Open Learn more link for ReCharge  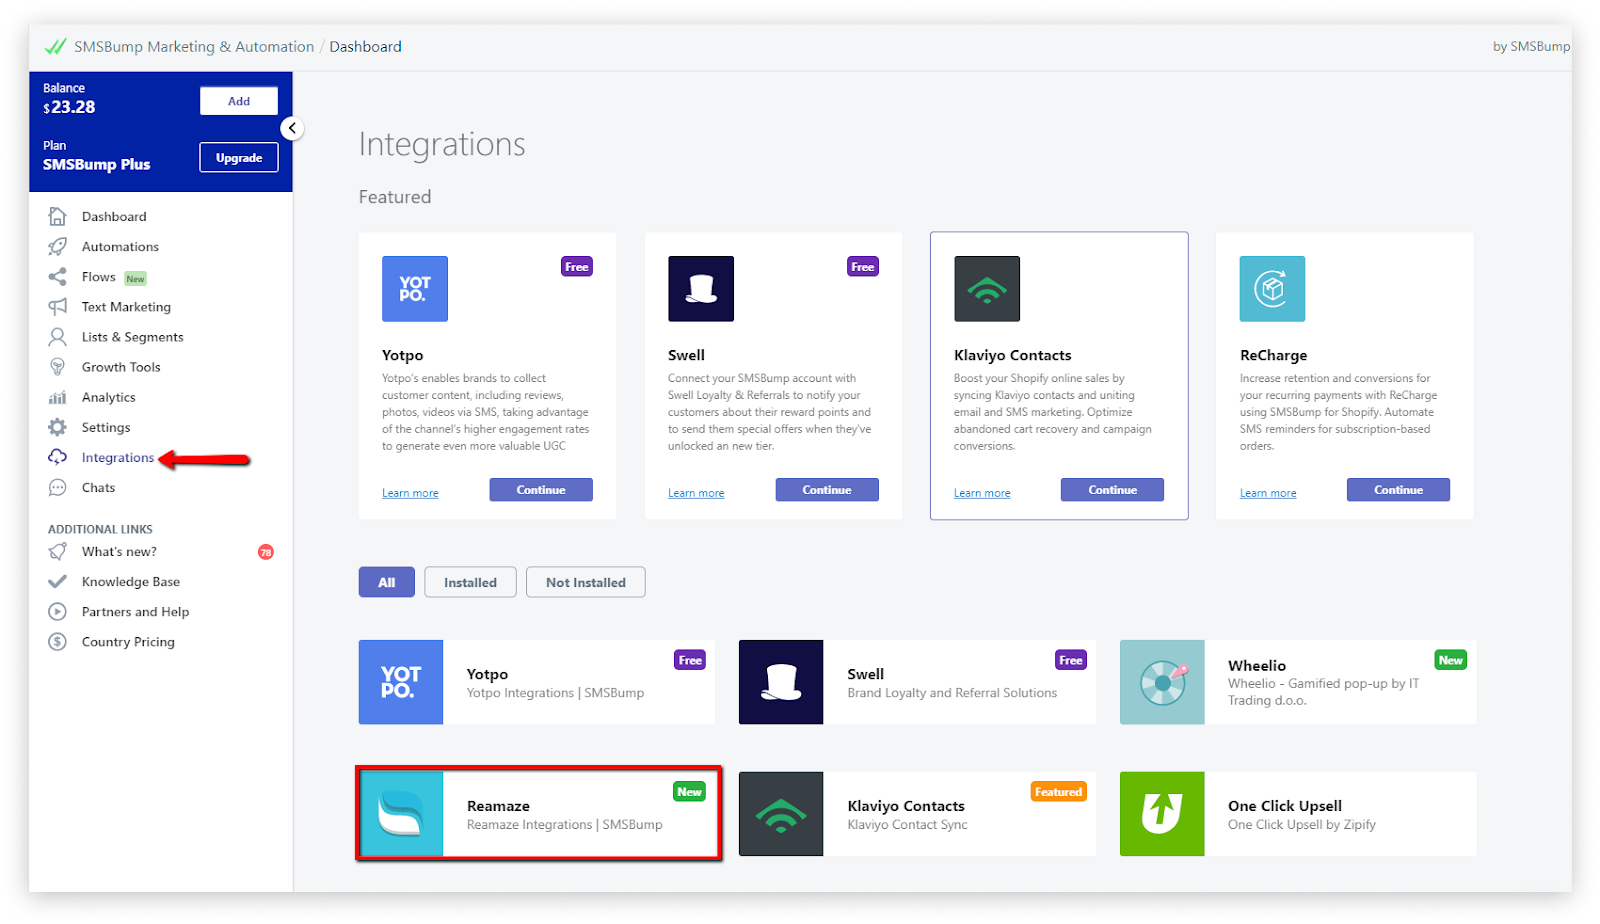tap(1268, 493)
